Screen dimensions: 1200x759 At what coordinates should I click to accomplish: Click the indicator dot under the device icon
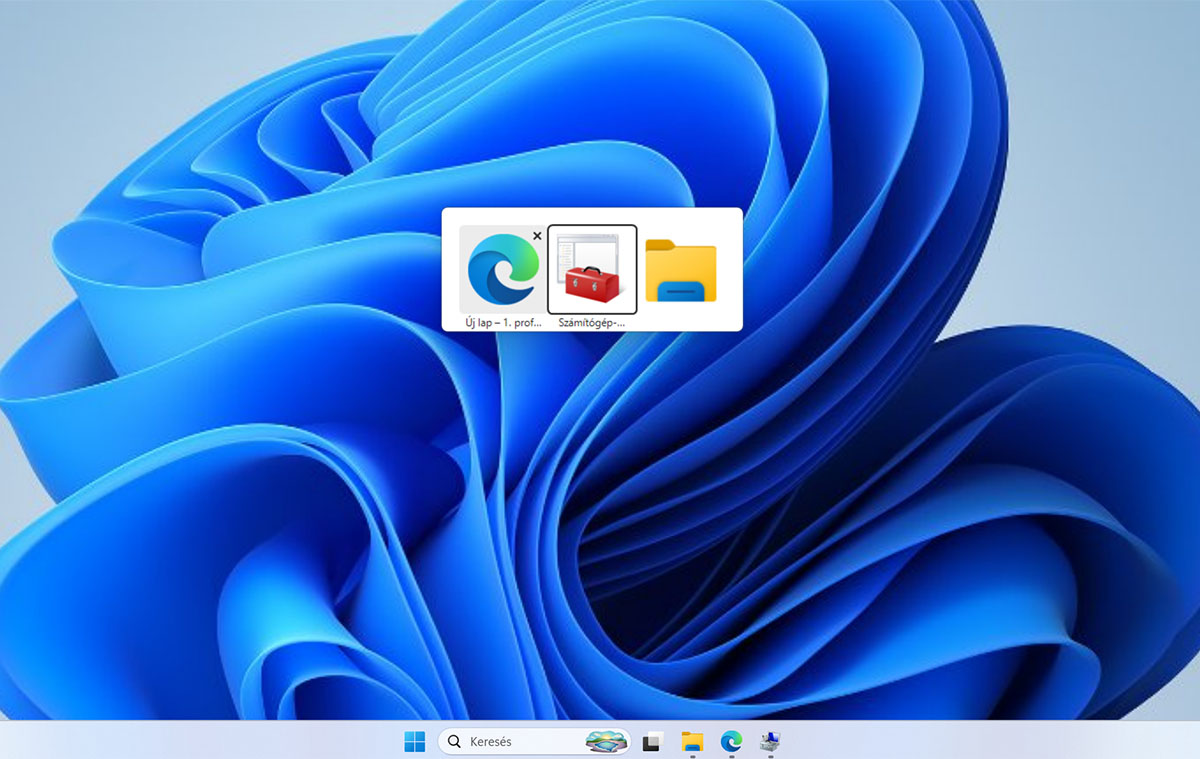point(772,754)
